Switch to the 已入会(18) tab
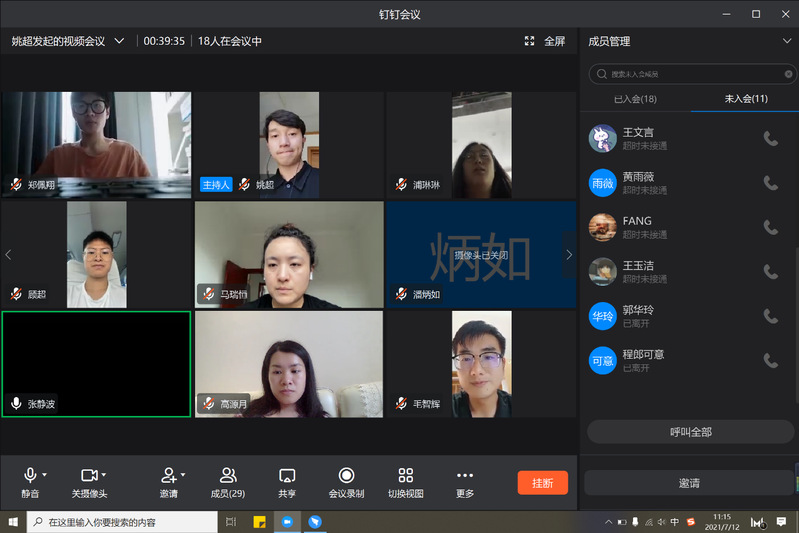The width and height of the screenshot is (799, 533). 634,99
